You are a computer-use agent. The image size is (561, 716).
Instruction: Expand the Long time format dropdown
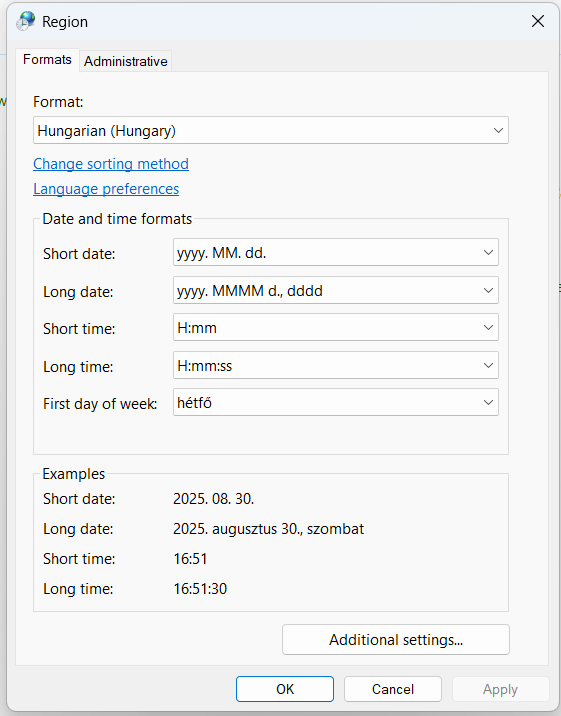(x=336, y=365)
